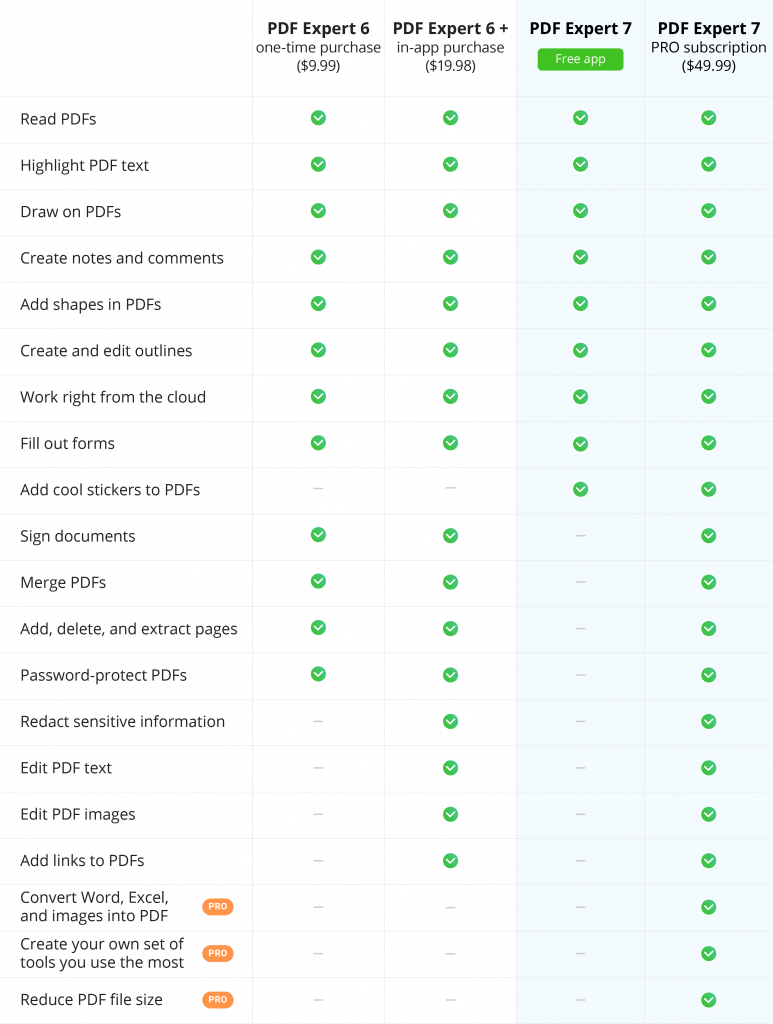
Task: Click Add cool stickers checkmark under PDF Expert 7 free
Action: click(x=580, y=489)
